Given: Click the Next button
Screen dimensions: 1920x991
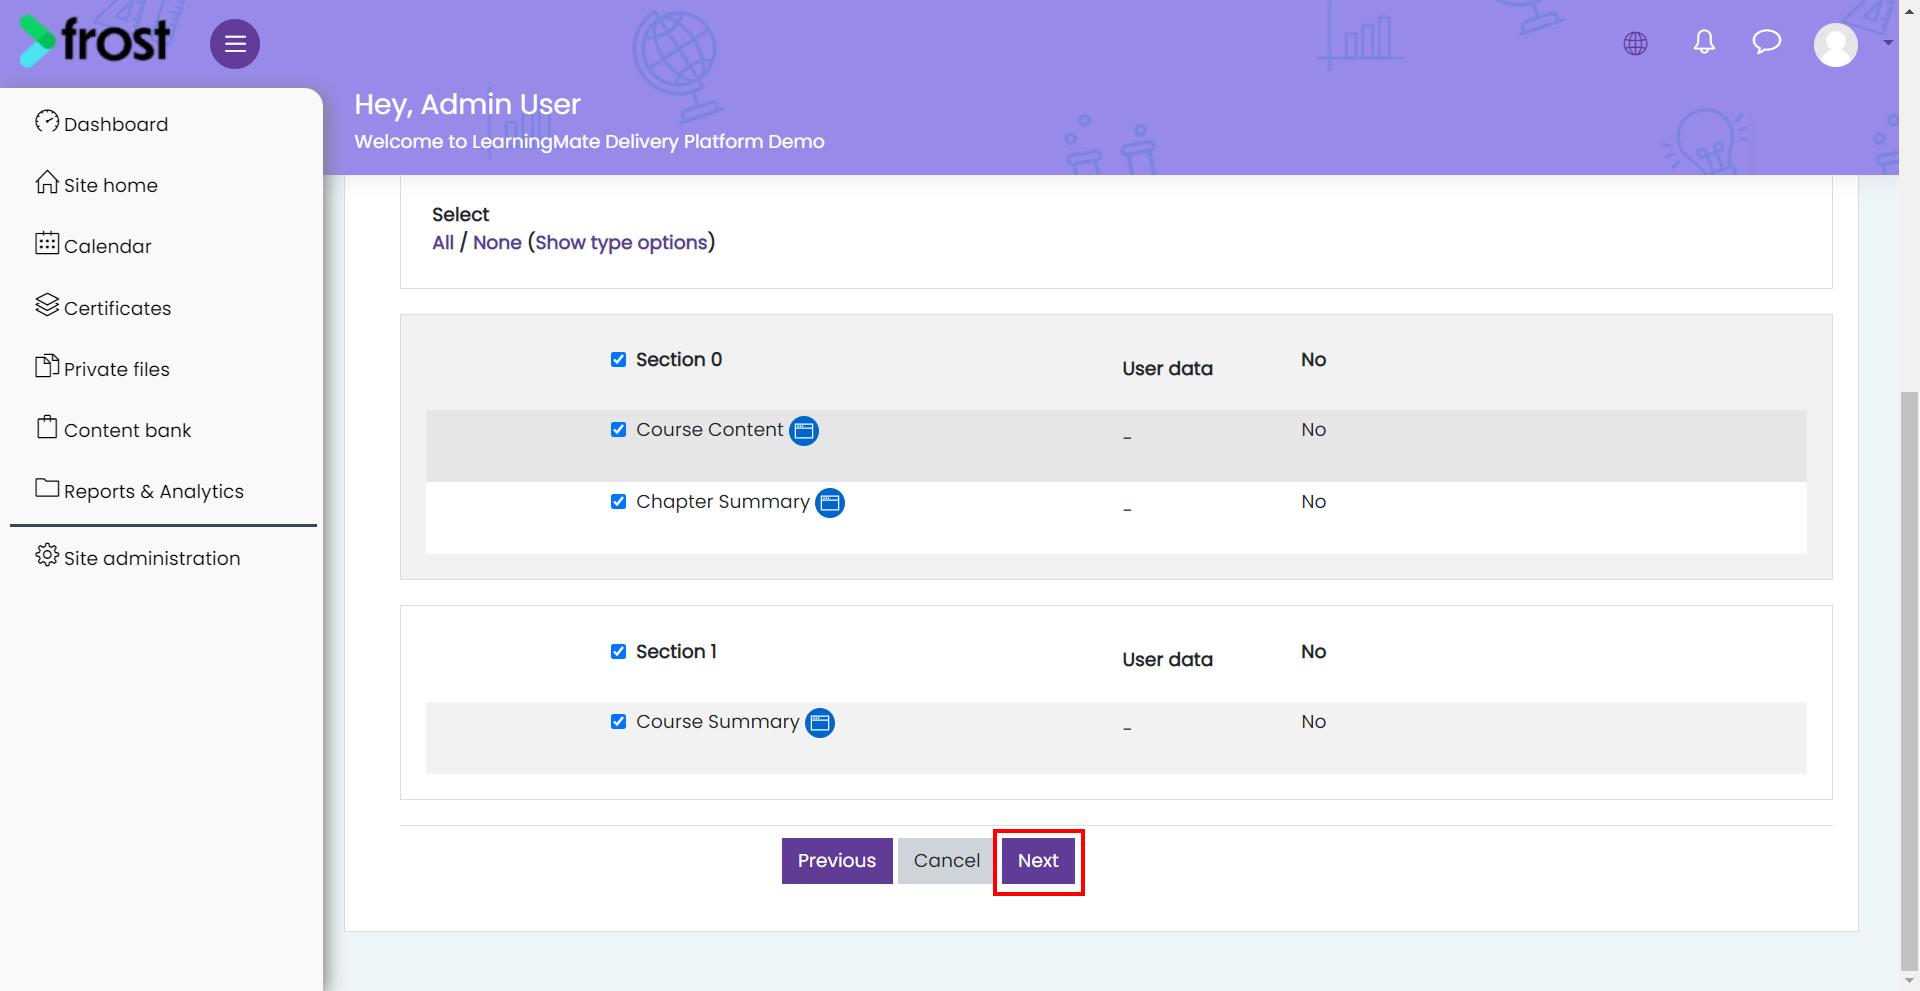Looking at the screenshot, I should pos(1038,861).
